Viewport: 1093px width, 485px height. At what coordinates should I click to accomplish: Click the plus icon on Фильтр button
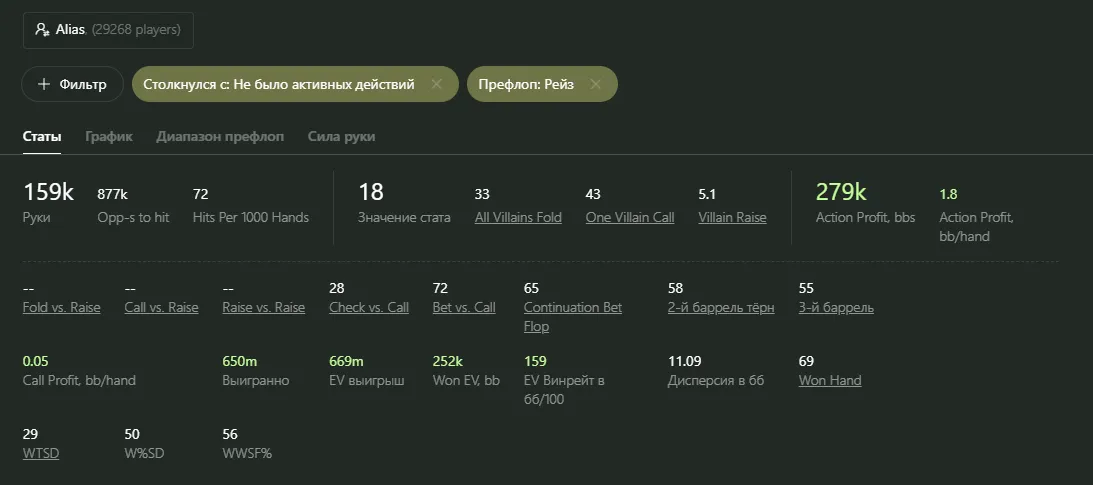point(44,84)
